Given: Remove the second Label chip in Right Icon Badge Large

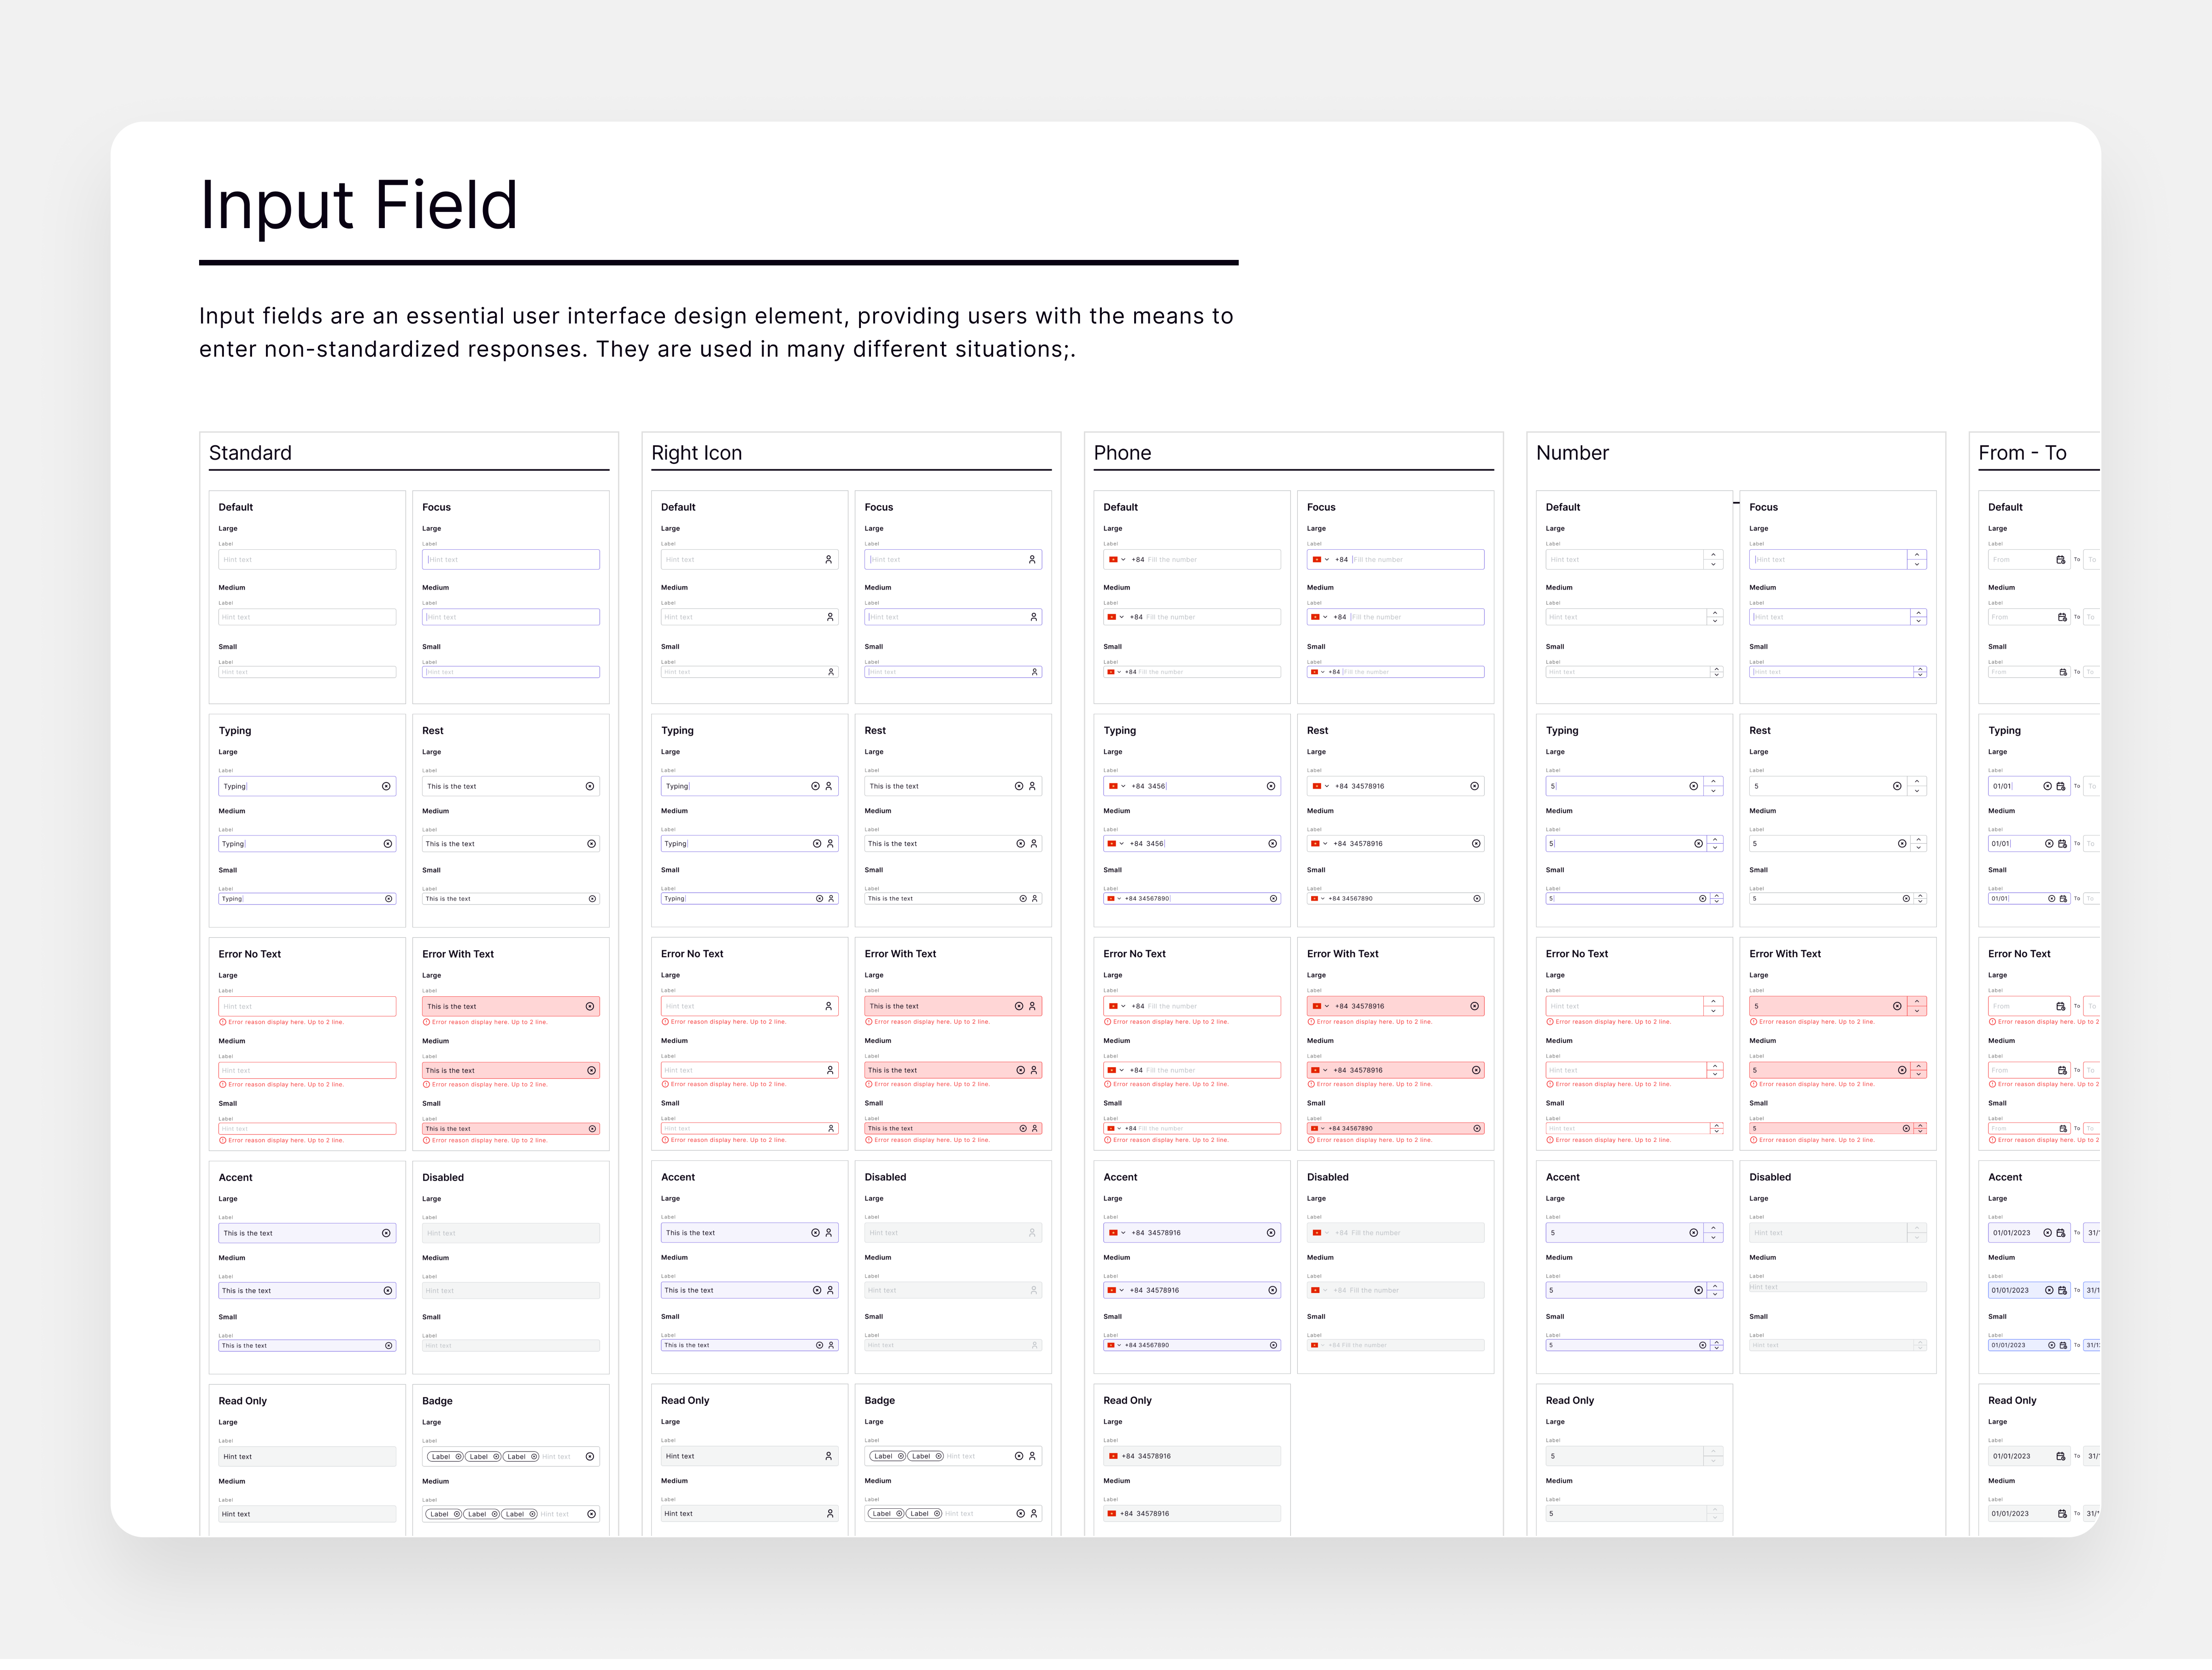Looking at the screenshot, I should click(x=939, y=1457).
